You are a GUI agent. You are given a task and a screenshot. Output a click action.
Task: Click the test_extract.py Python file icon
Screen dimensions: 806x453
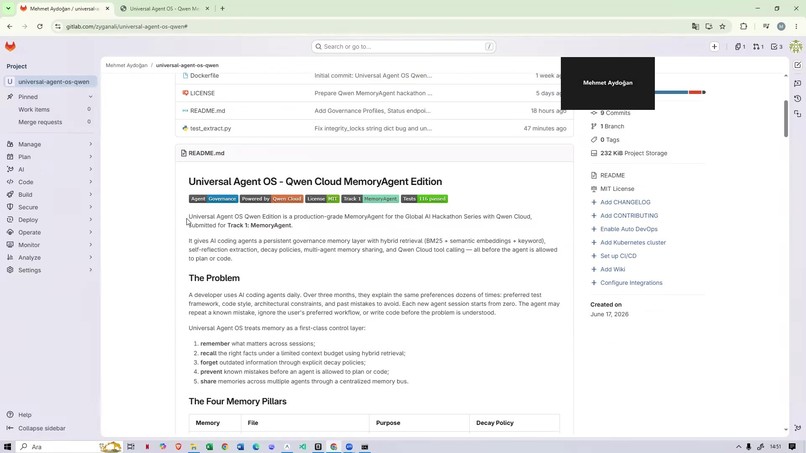[185, 128]
